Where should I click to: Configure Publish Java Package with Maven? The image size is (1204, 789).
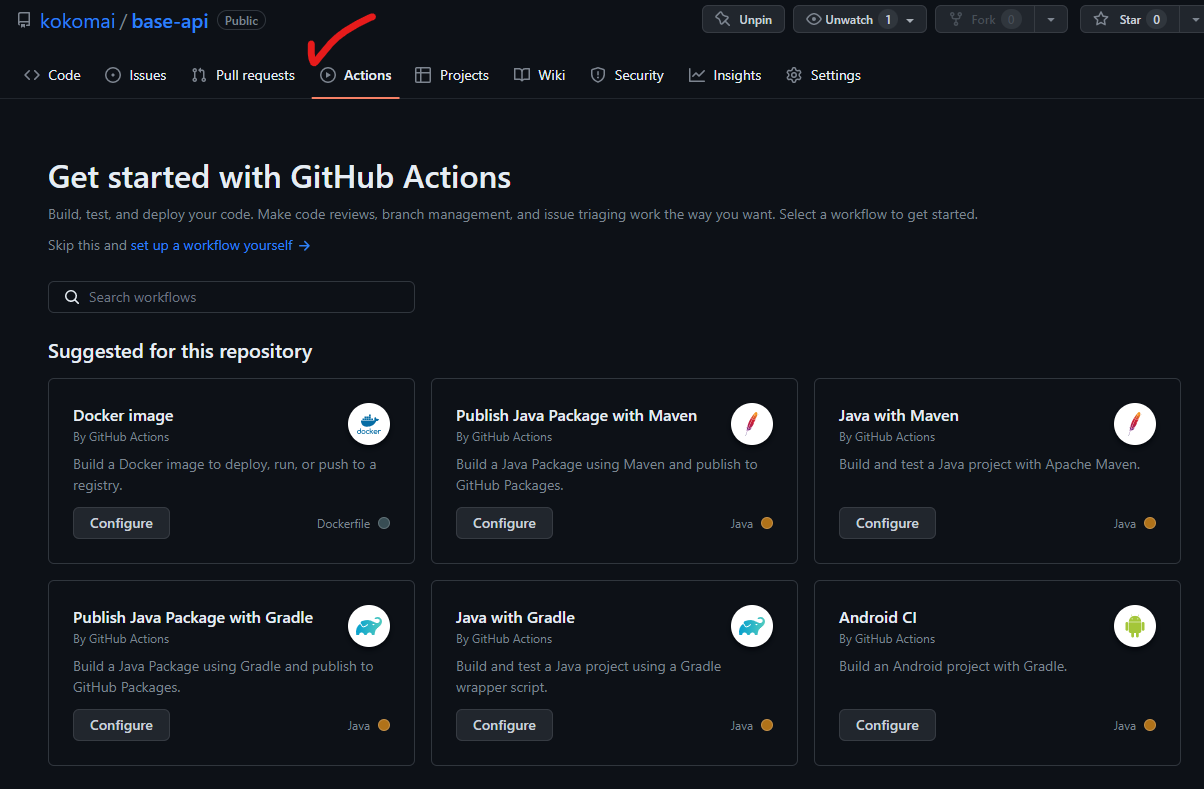tap(504, 523)
